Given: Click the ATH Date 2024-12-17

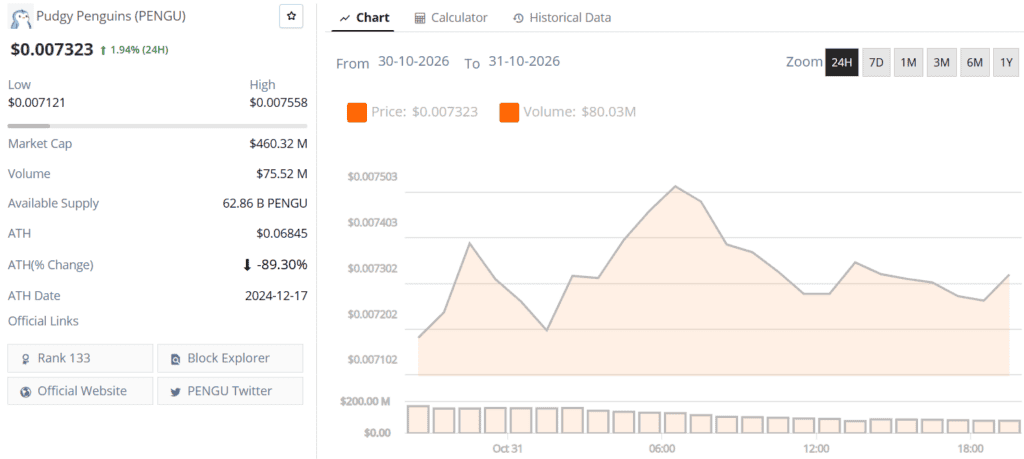Looking at the screenshot, I should [x=276, y=295].
